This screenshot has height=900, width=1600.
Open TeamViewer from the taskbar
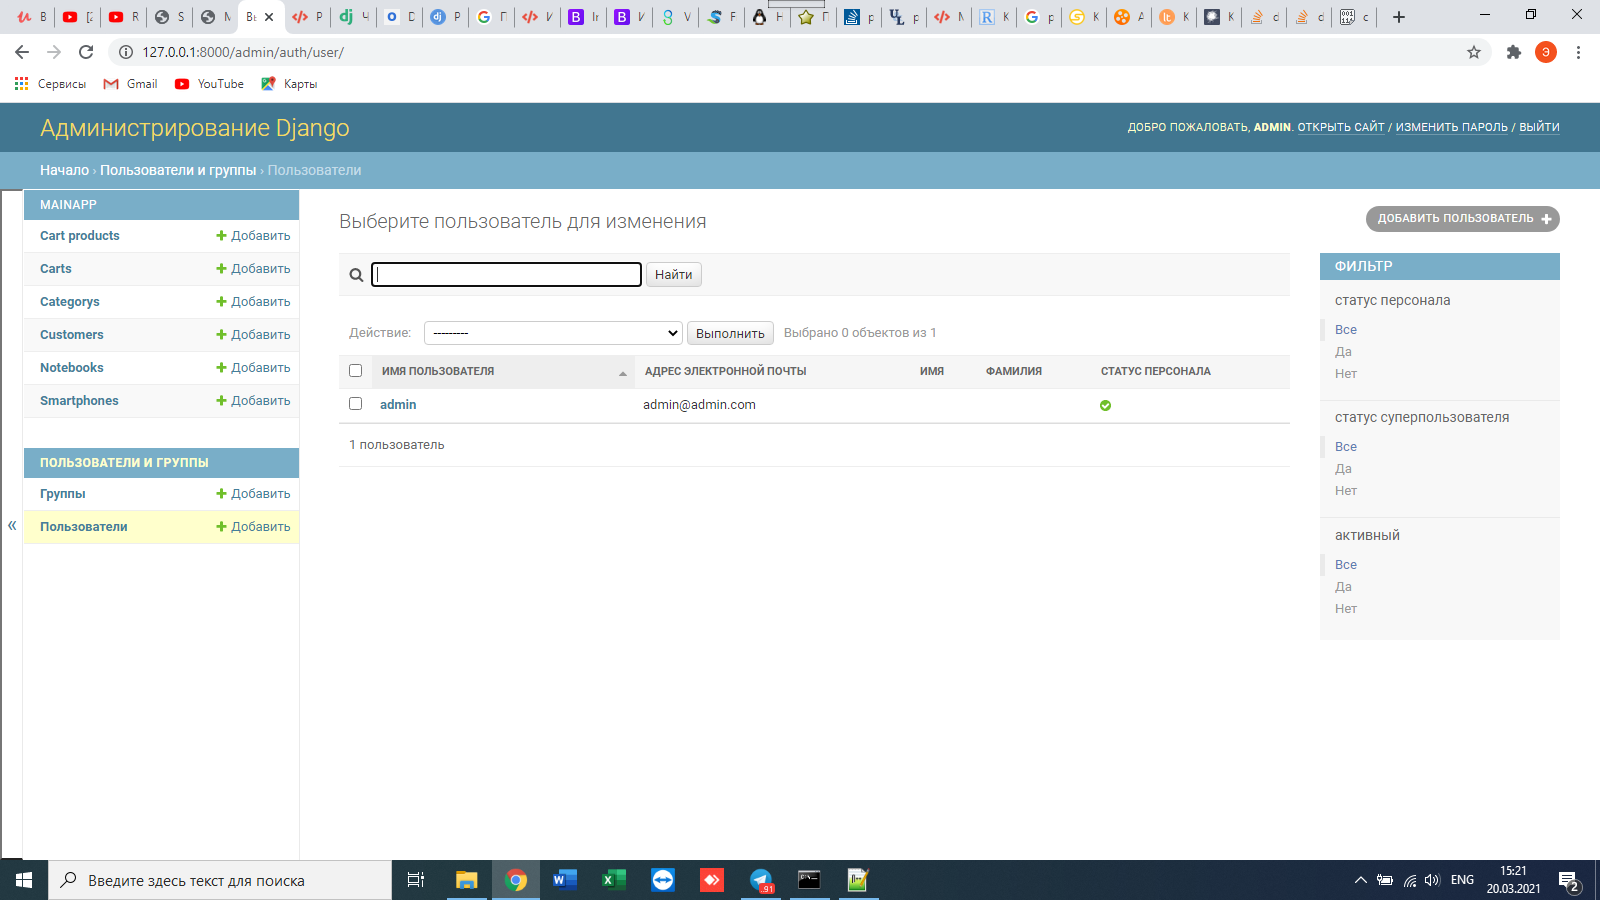[663, 880]
